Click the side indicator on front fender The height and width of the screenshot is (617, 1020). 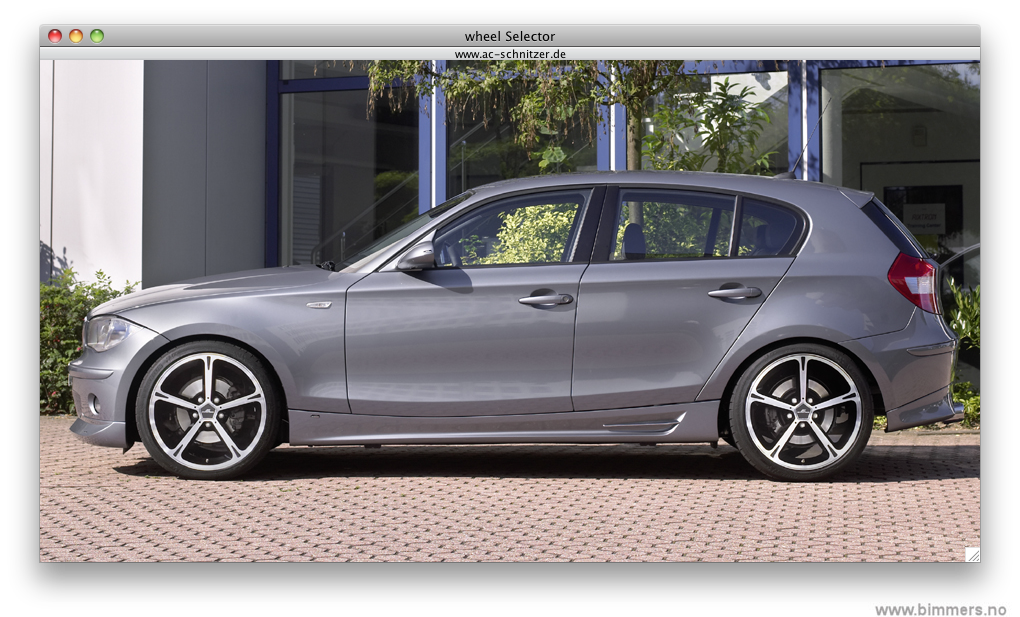[318, 304]
